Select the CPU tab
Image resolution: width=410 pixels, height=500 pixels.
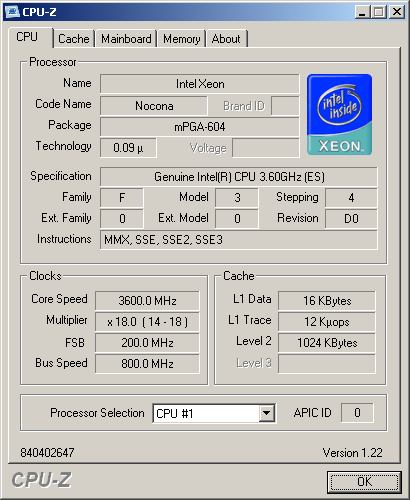[30, 37]
